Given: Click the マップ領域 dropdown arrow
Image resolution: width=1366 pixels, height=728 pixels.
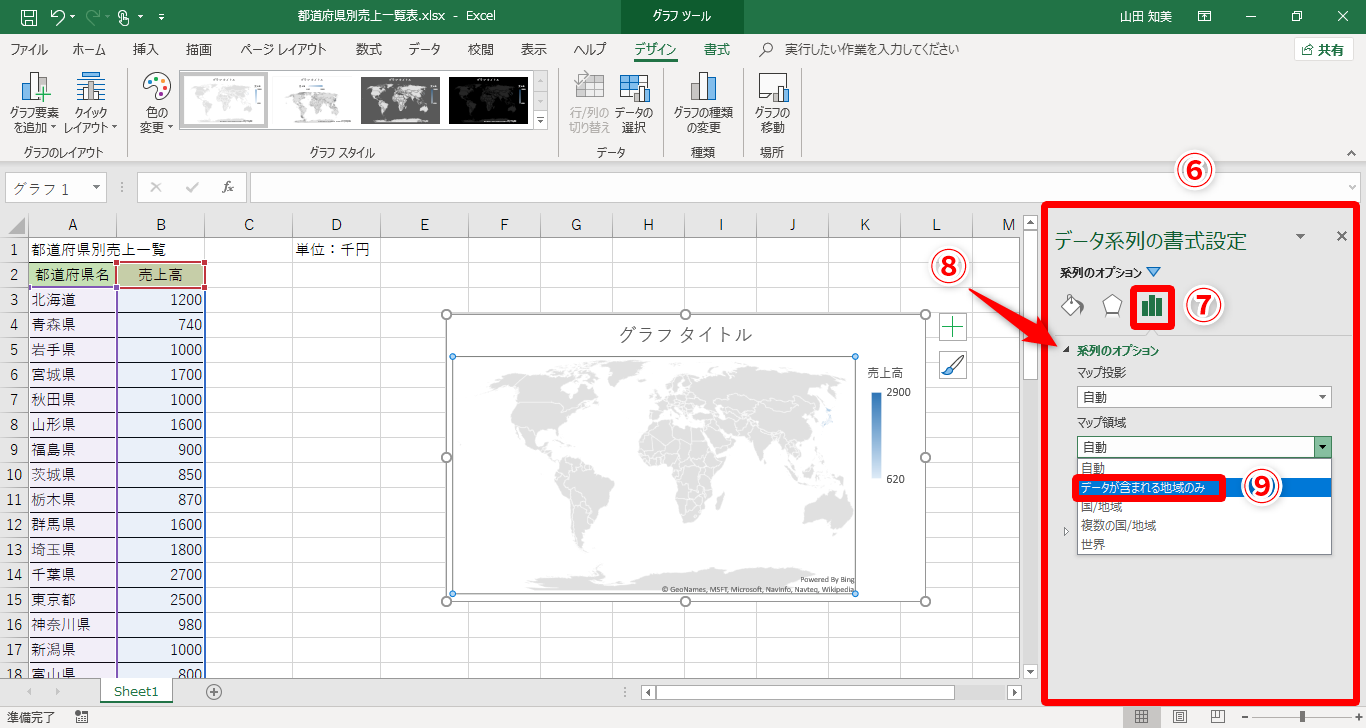Looking at the screenshot, I should coord(1323,447).
